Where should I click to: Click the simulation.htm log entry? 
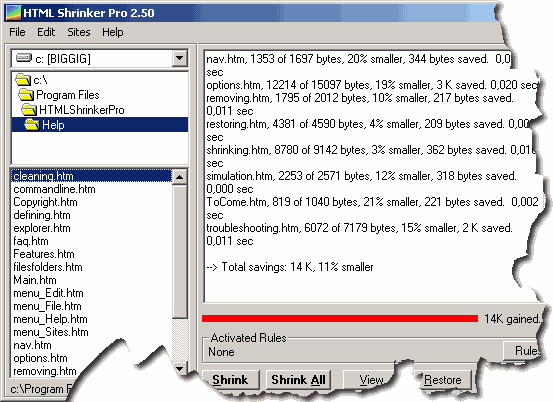pos(361,182)
